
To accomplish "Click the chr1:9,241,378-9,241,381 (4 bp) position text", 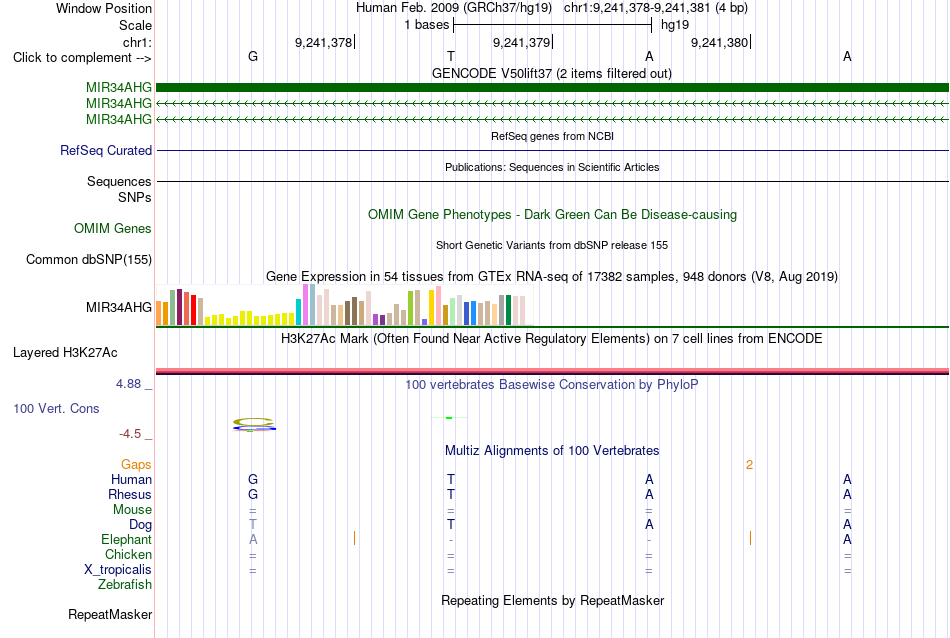I will pyautogui.click(x=656, y=8).
